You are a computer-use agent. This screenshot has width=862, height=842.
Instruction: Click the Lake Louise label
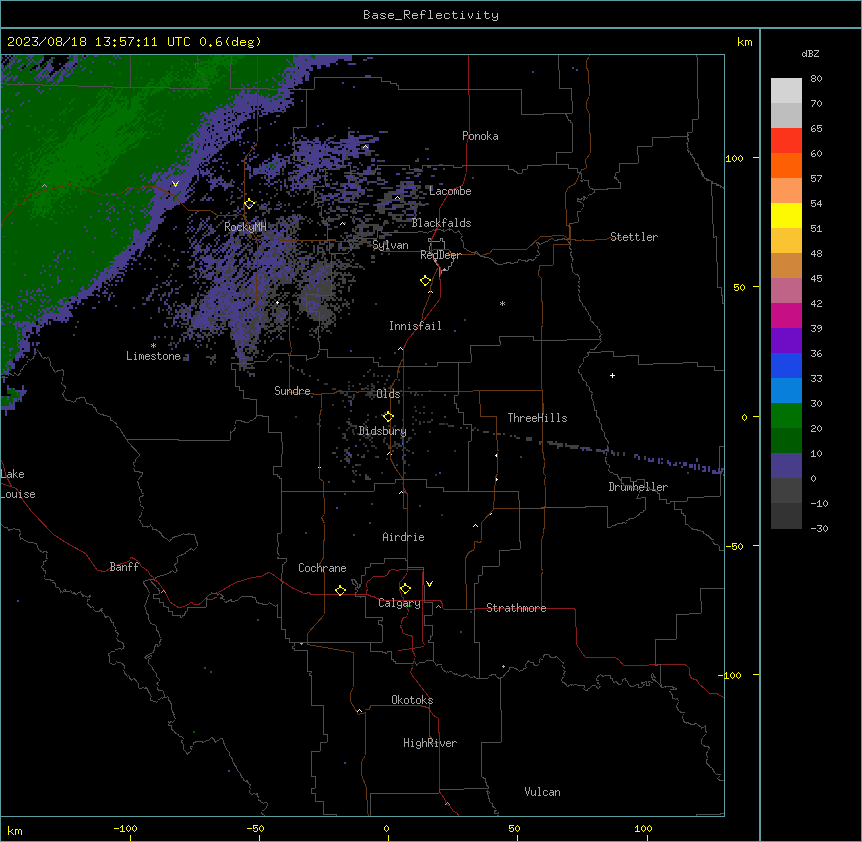tap(18, 484)
